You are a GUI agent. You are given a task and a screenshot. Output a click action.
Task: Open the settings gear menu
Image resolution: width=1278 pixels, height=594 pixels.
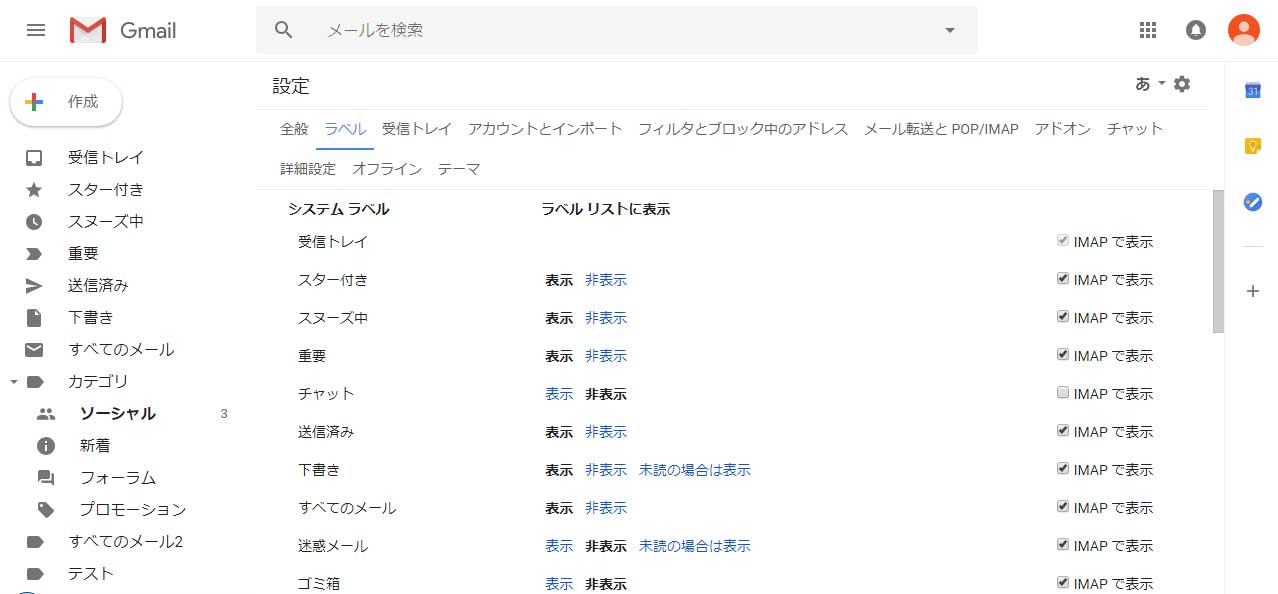tap(1182, 84)
